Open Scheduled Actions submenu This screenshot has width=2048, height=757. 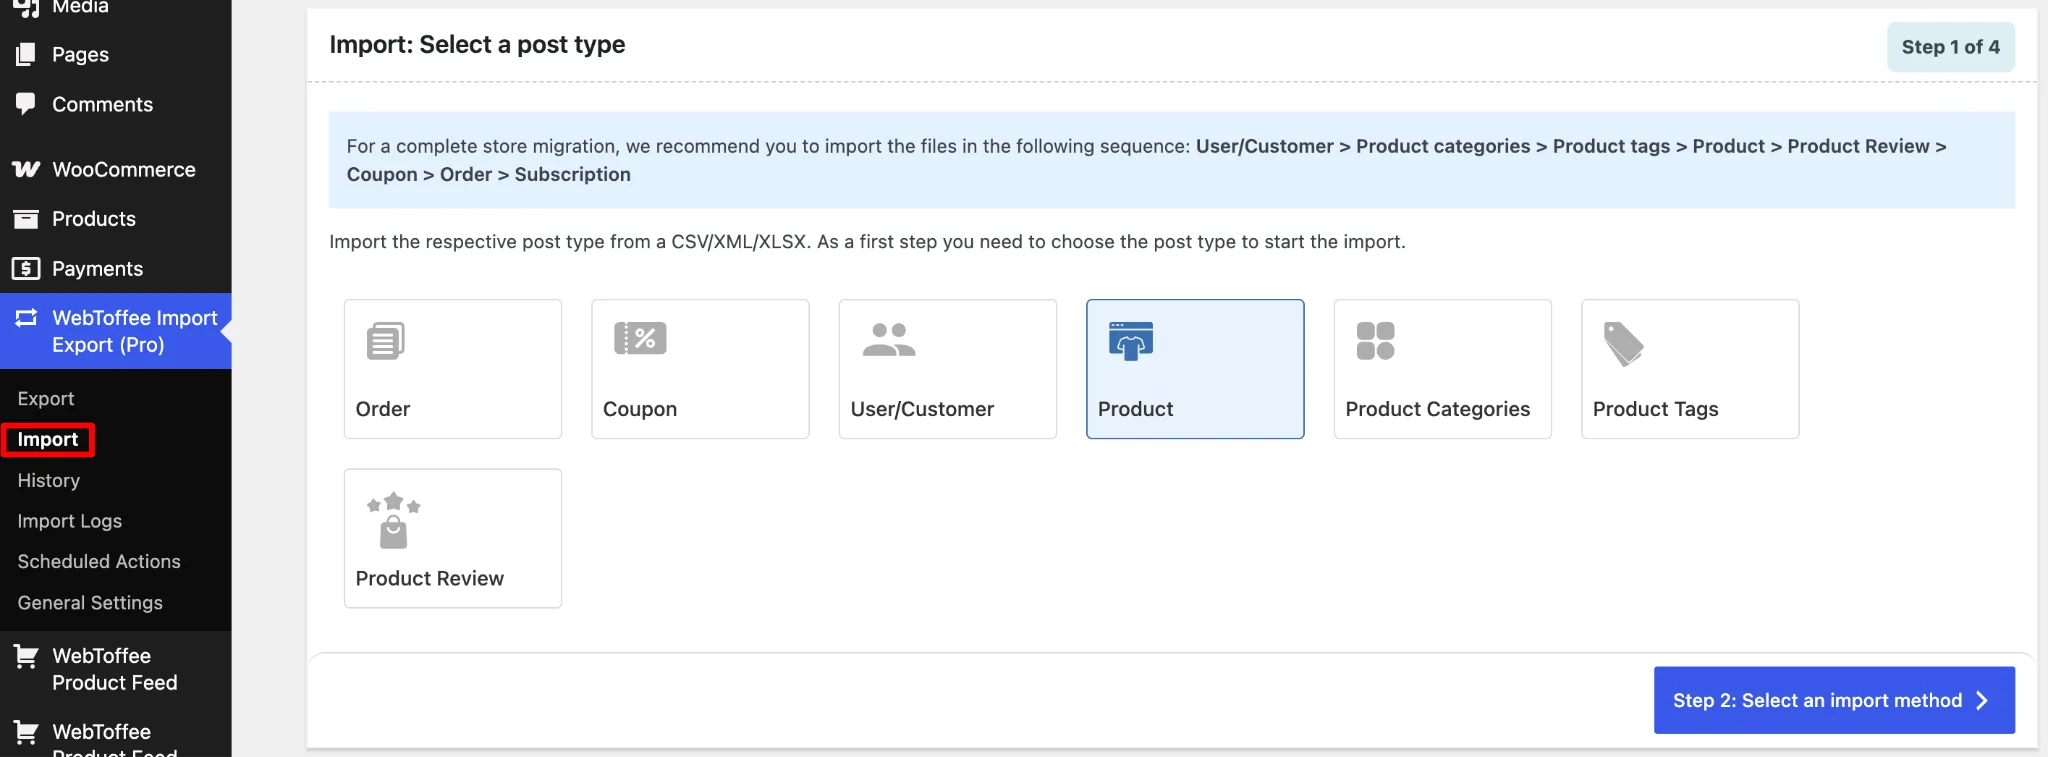tap(98, 561)
